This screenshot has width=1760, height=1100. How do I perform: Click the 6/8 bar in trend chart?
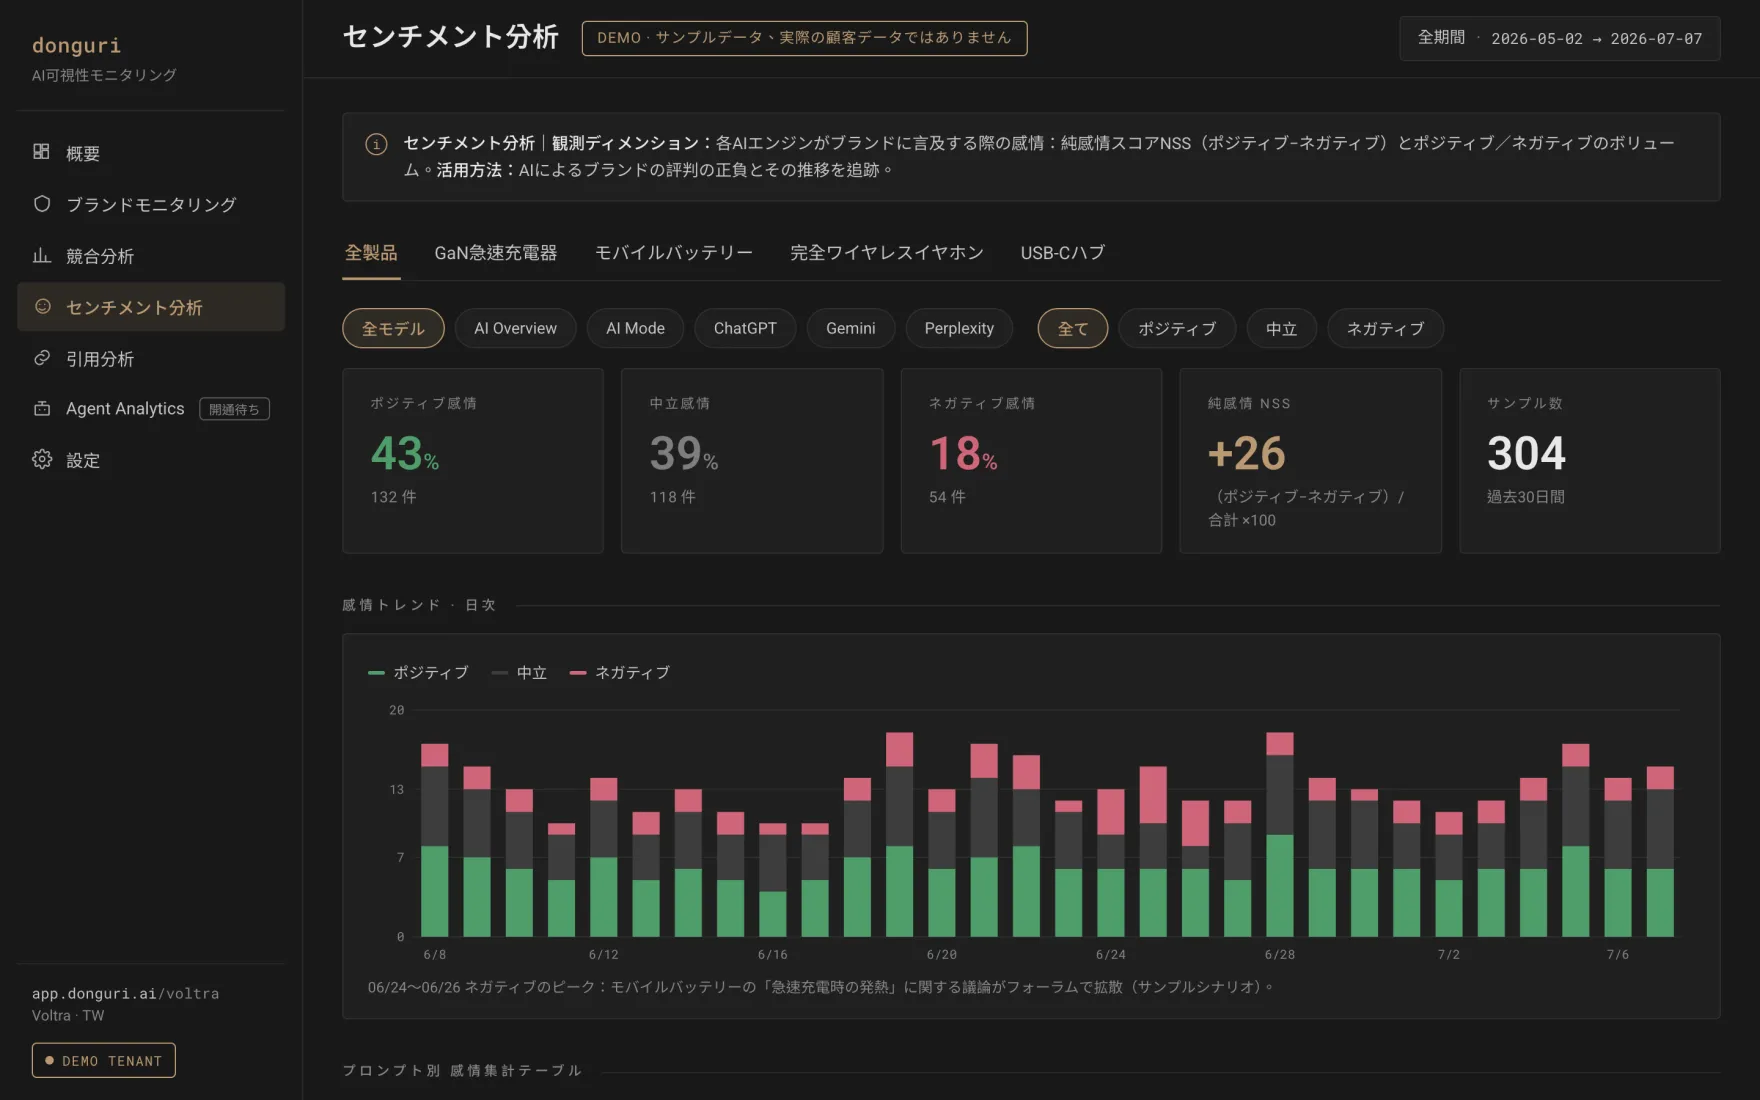click(x=434, y=840)
